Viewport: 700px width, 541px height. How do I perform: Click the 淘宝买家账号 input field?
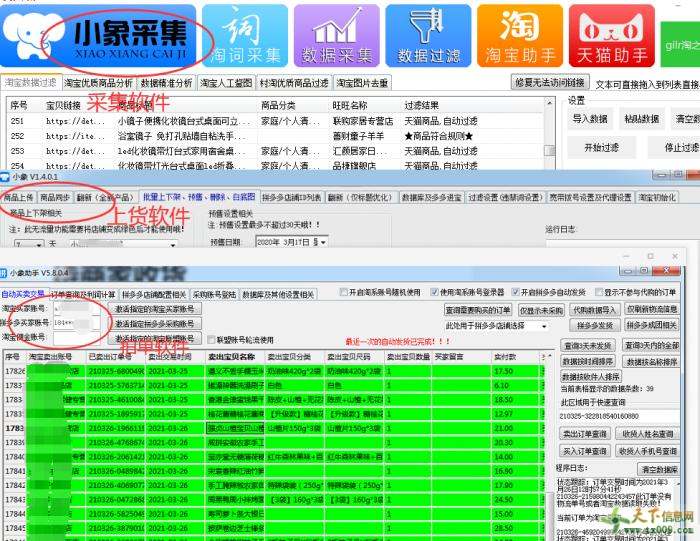point(77,308)
